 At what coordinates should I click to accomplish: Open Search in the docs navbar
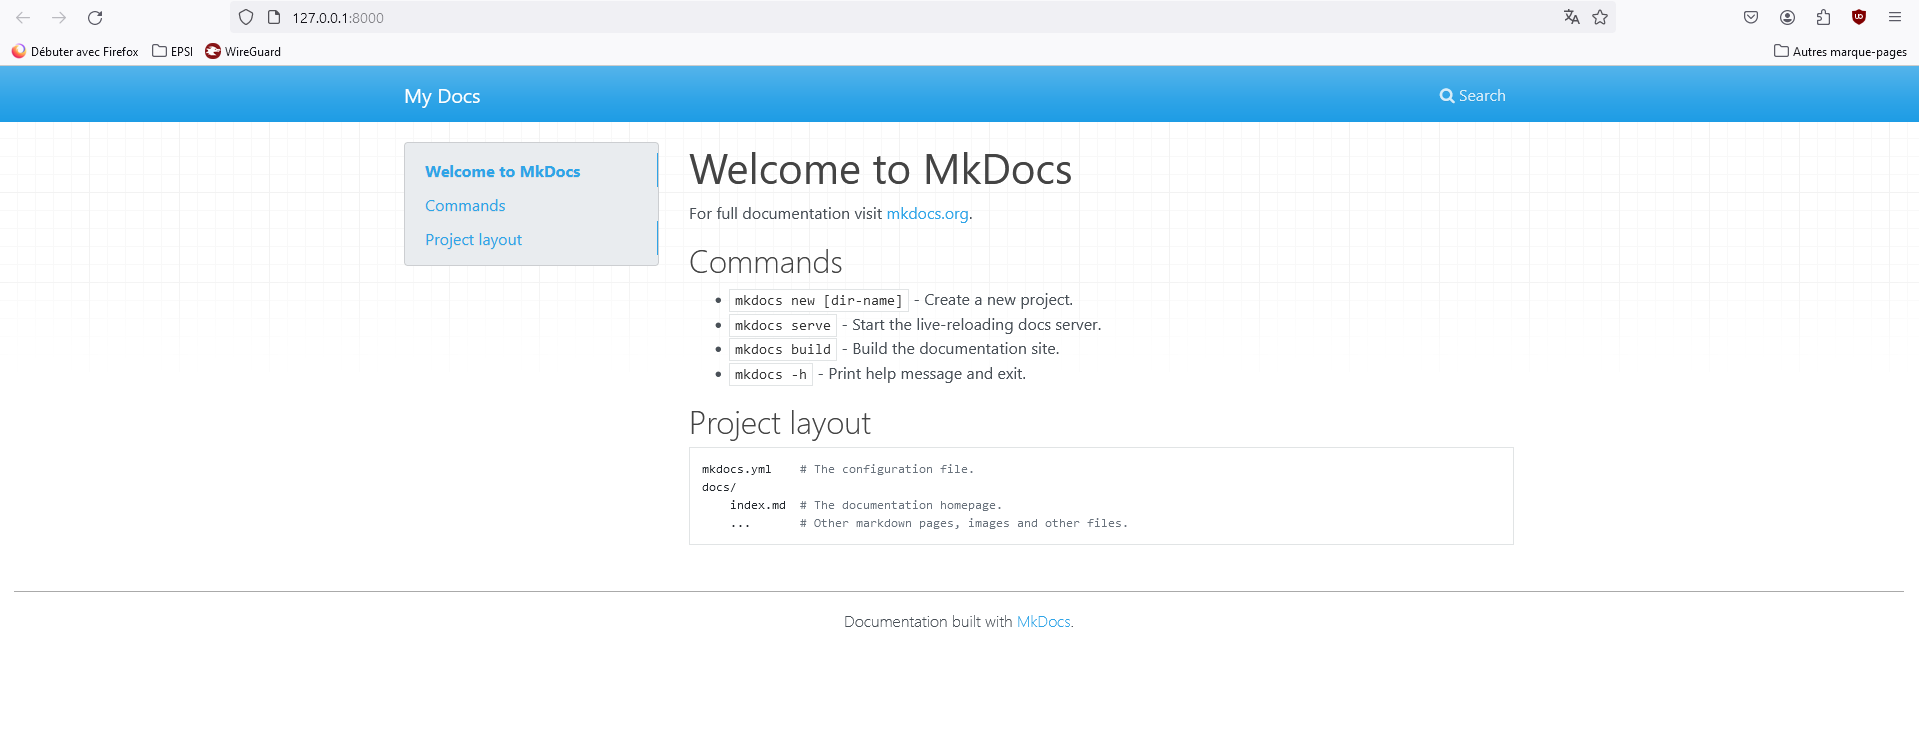(1472, 96)
